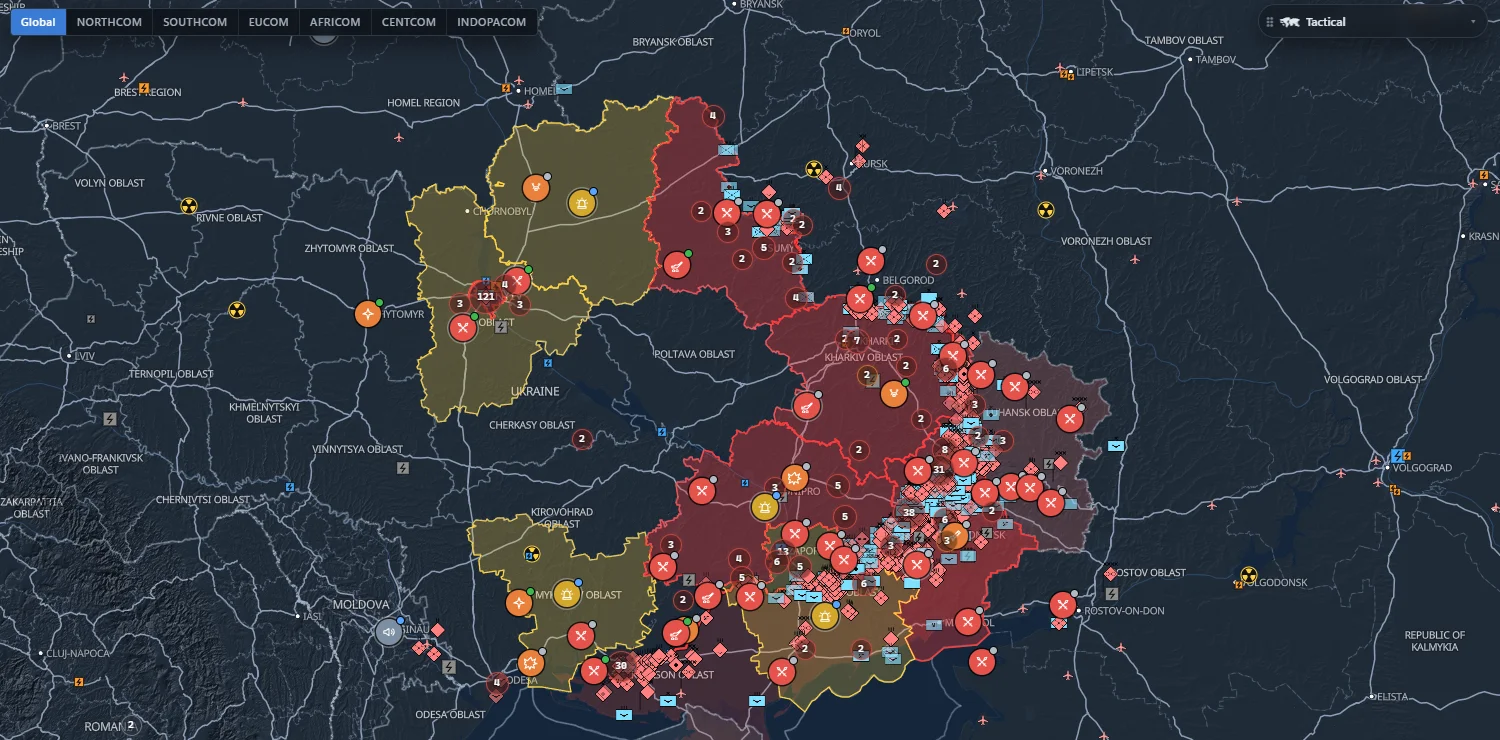This screenshot has width=1500, height=740.
Task: Select the gray lightning icon below Vinnytsya Oblast
Action: [x=403, y=467]
